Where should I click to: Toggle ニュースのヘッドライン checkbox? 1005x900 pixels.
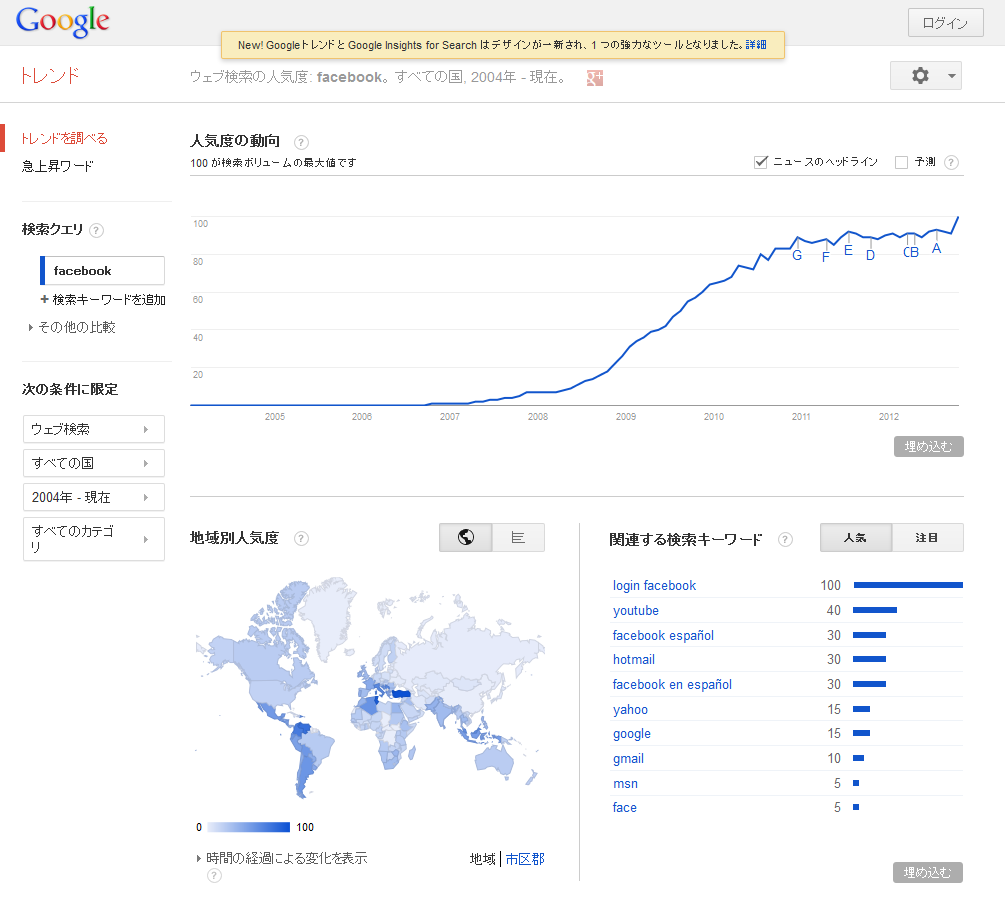pyautogui.click(x=761, y=162)
